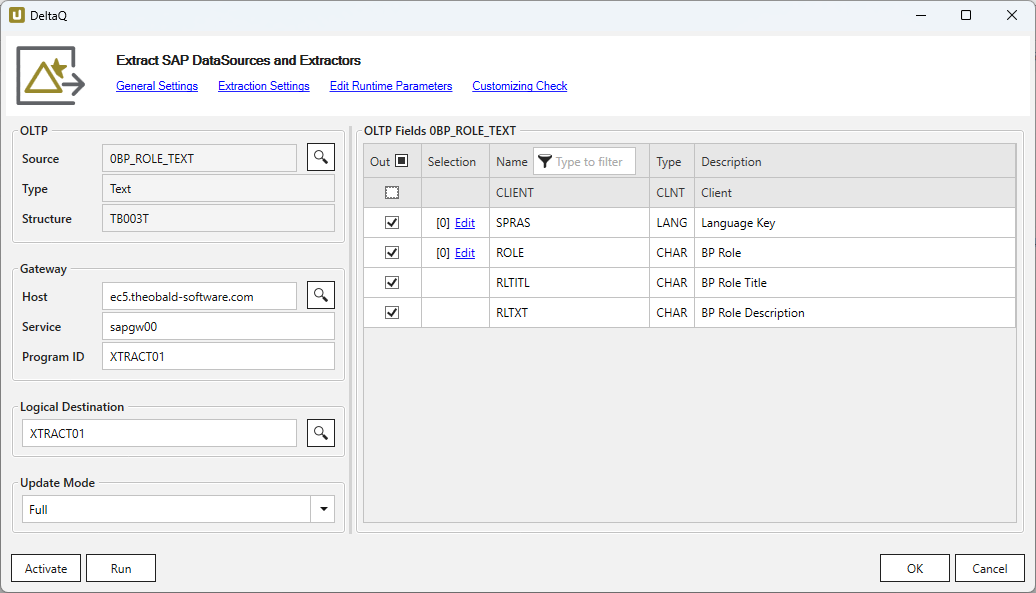Open Extraction Settings
Screen dimensions: 1036x593
(x=264, y=86)
